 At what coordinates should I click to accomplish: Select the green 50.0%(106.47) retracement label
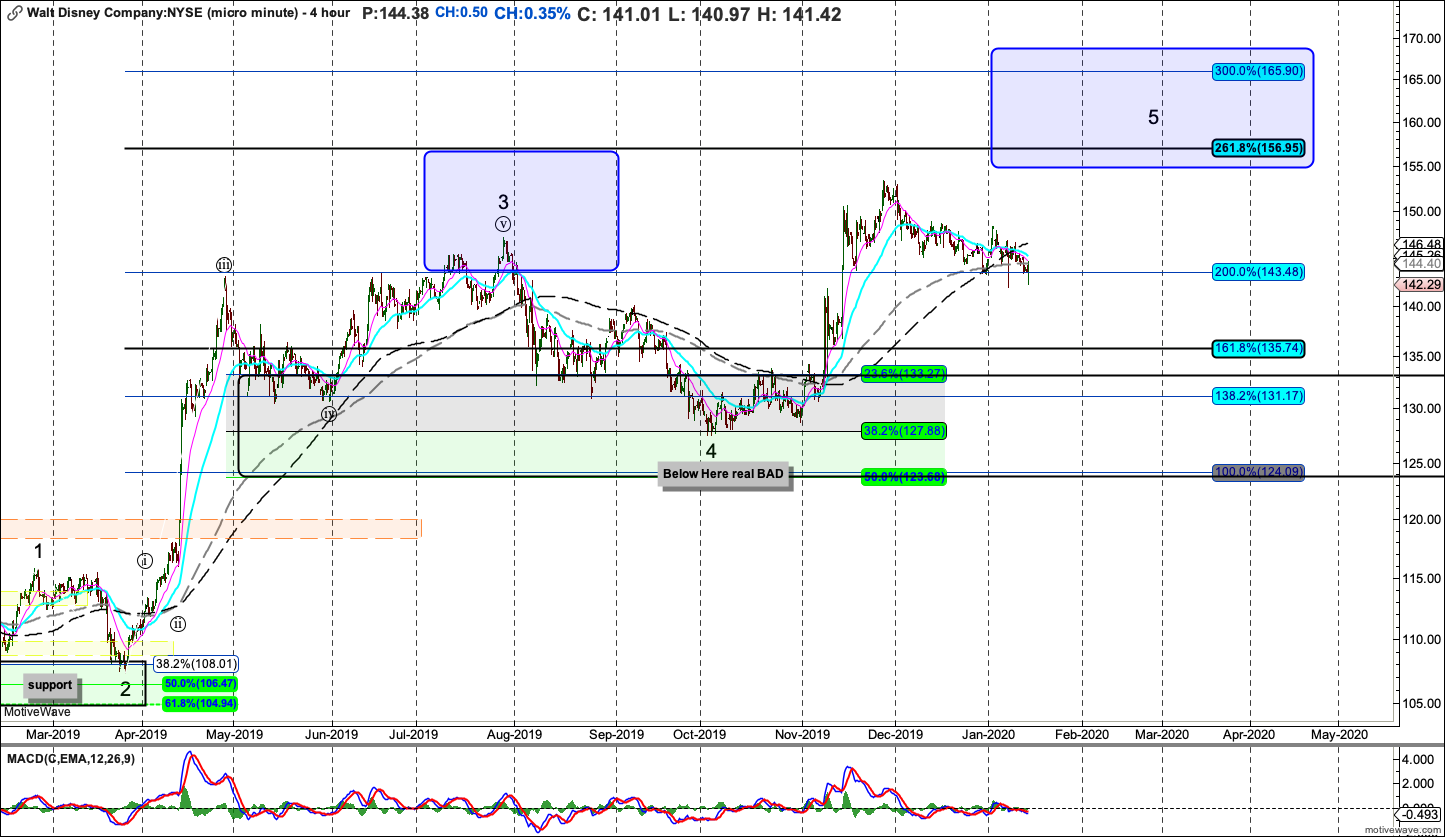200,684
